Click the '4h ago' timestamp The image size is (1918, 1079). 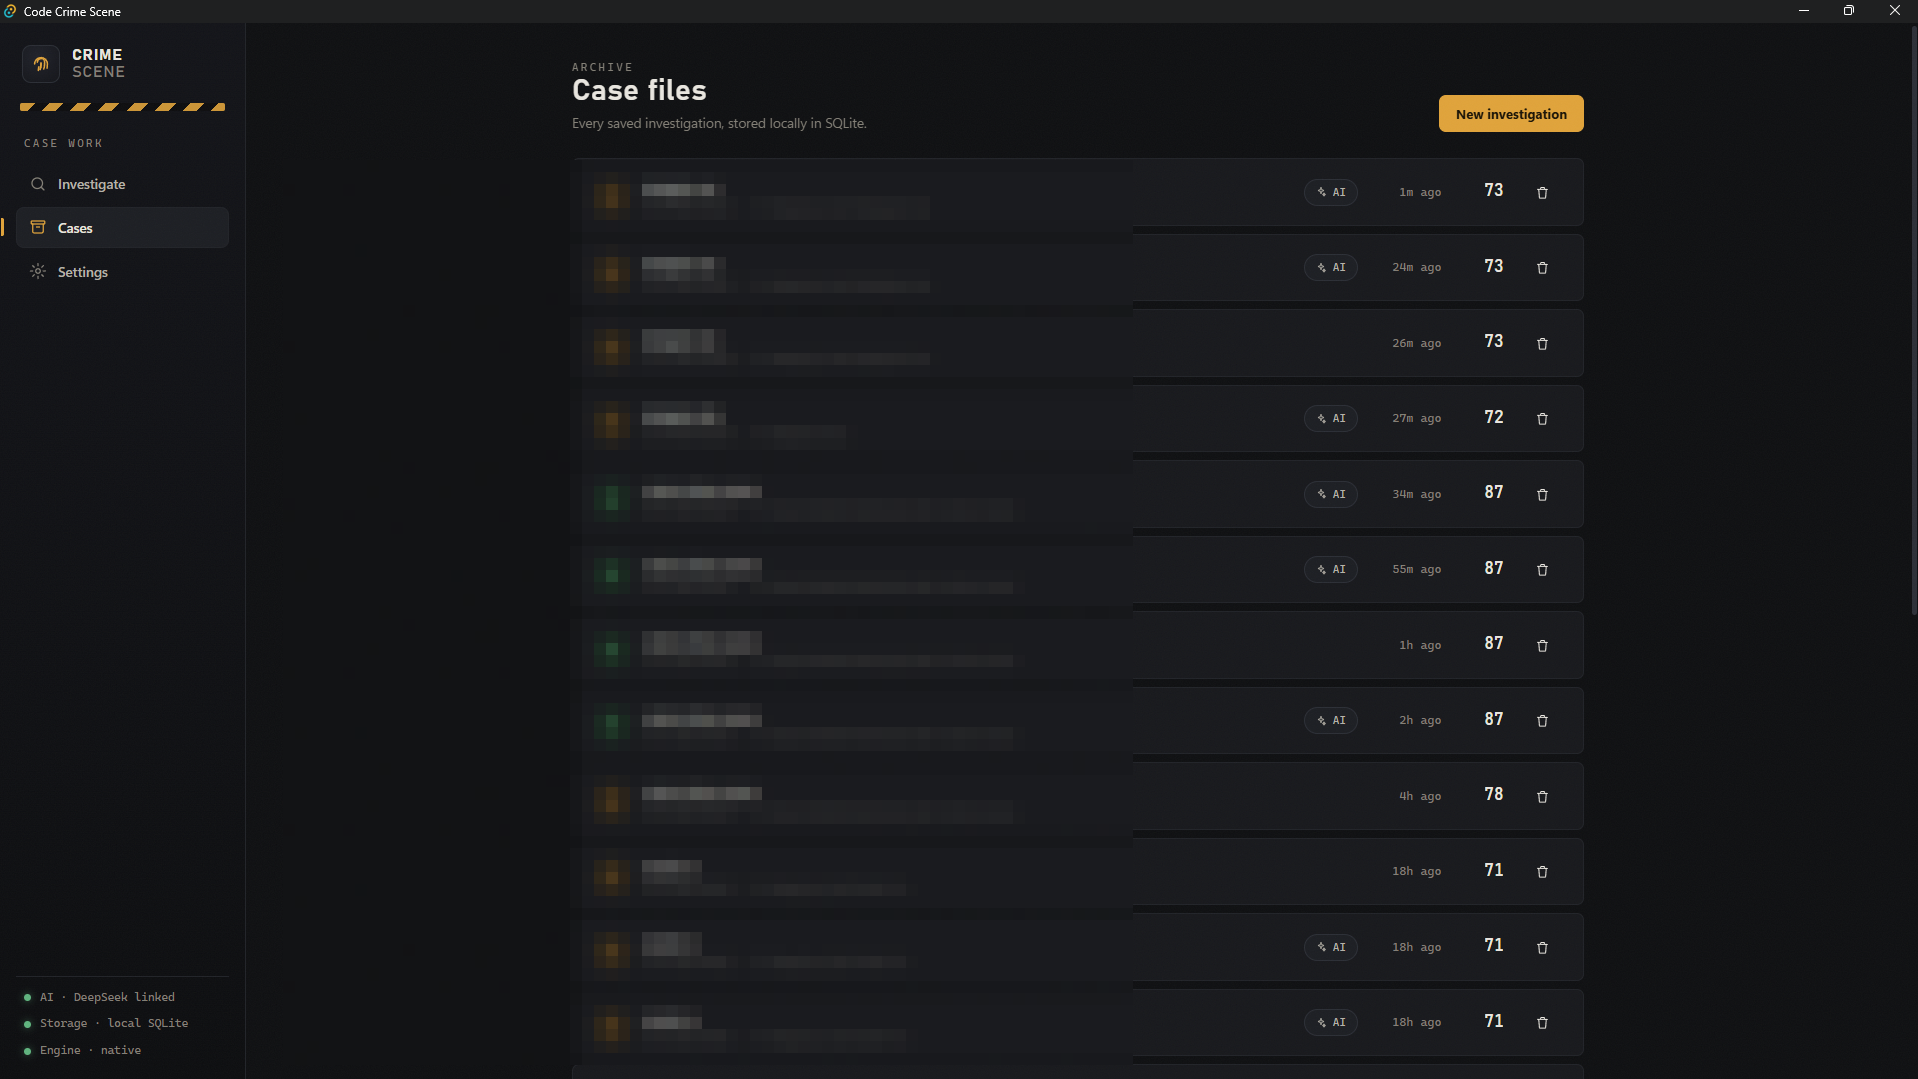[x=1420, y=796]
